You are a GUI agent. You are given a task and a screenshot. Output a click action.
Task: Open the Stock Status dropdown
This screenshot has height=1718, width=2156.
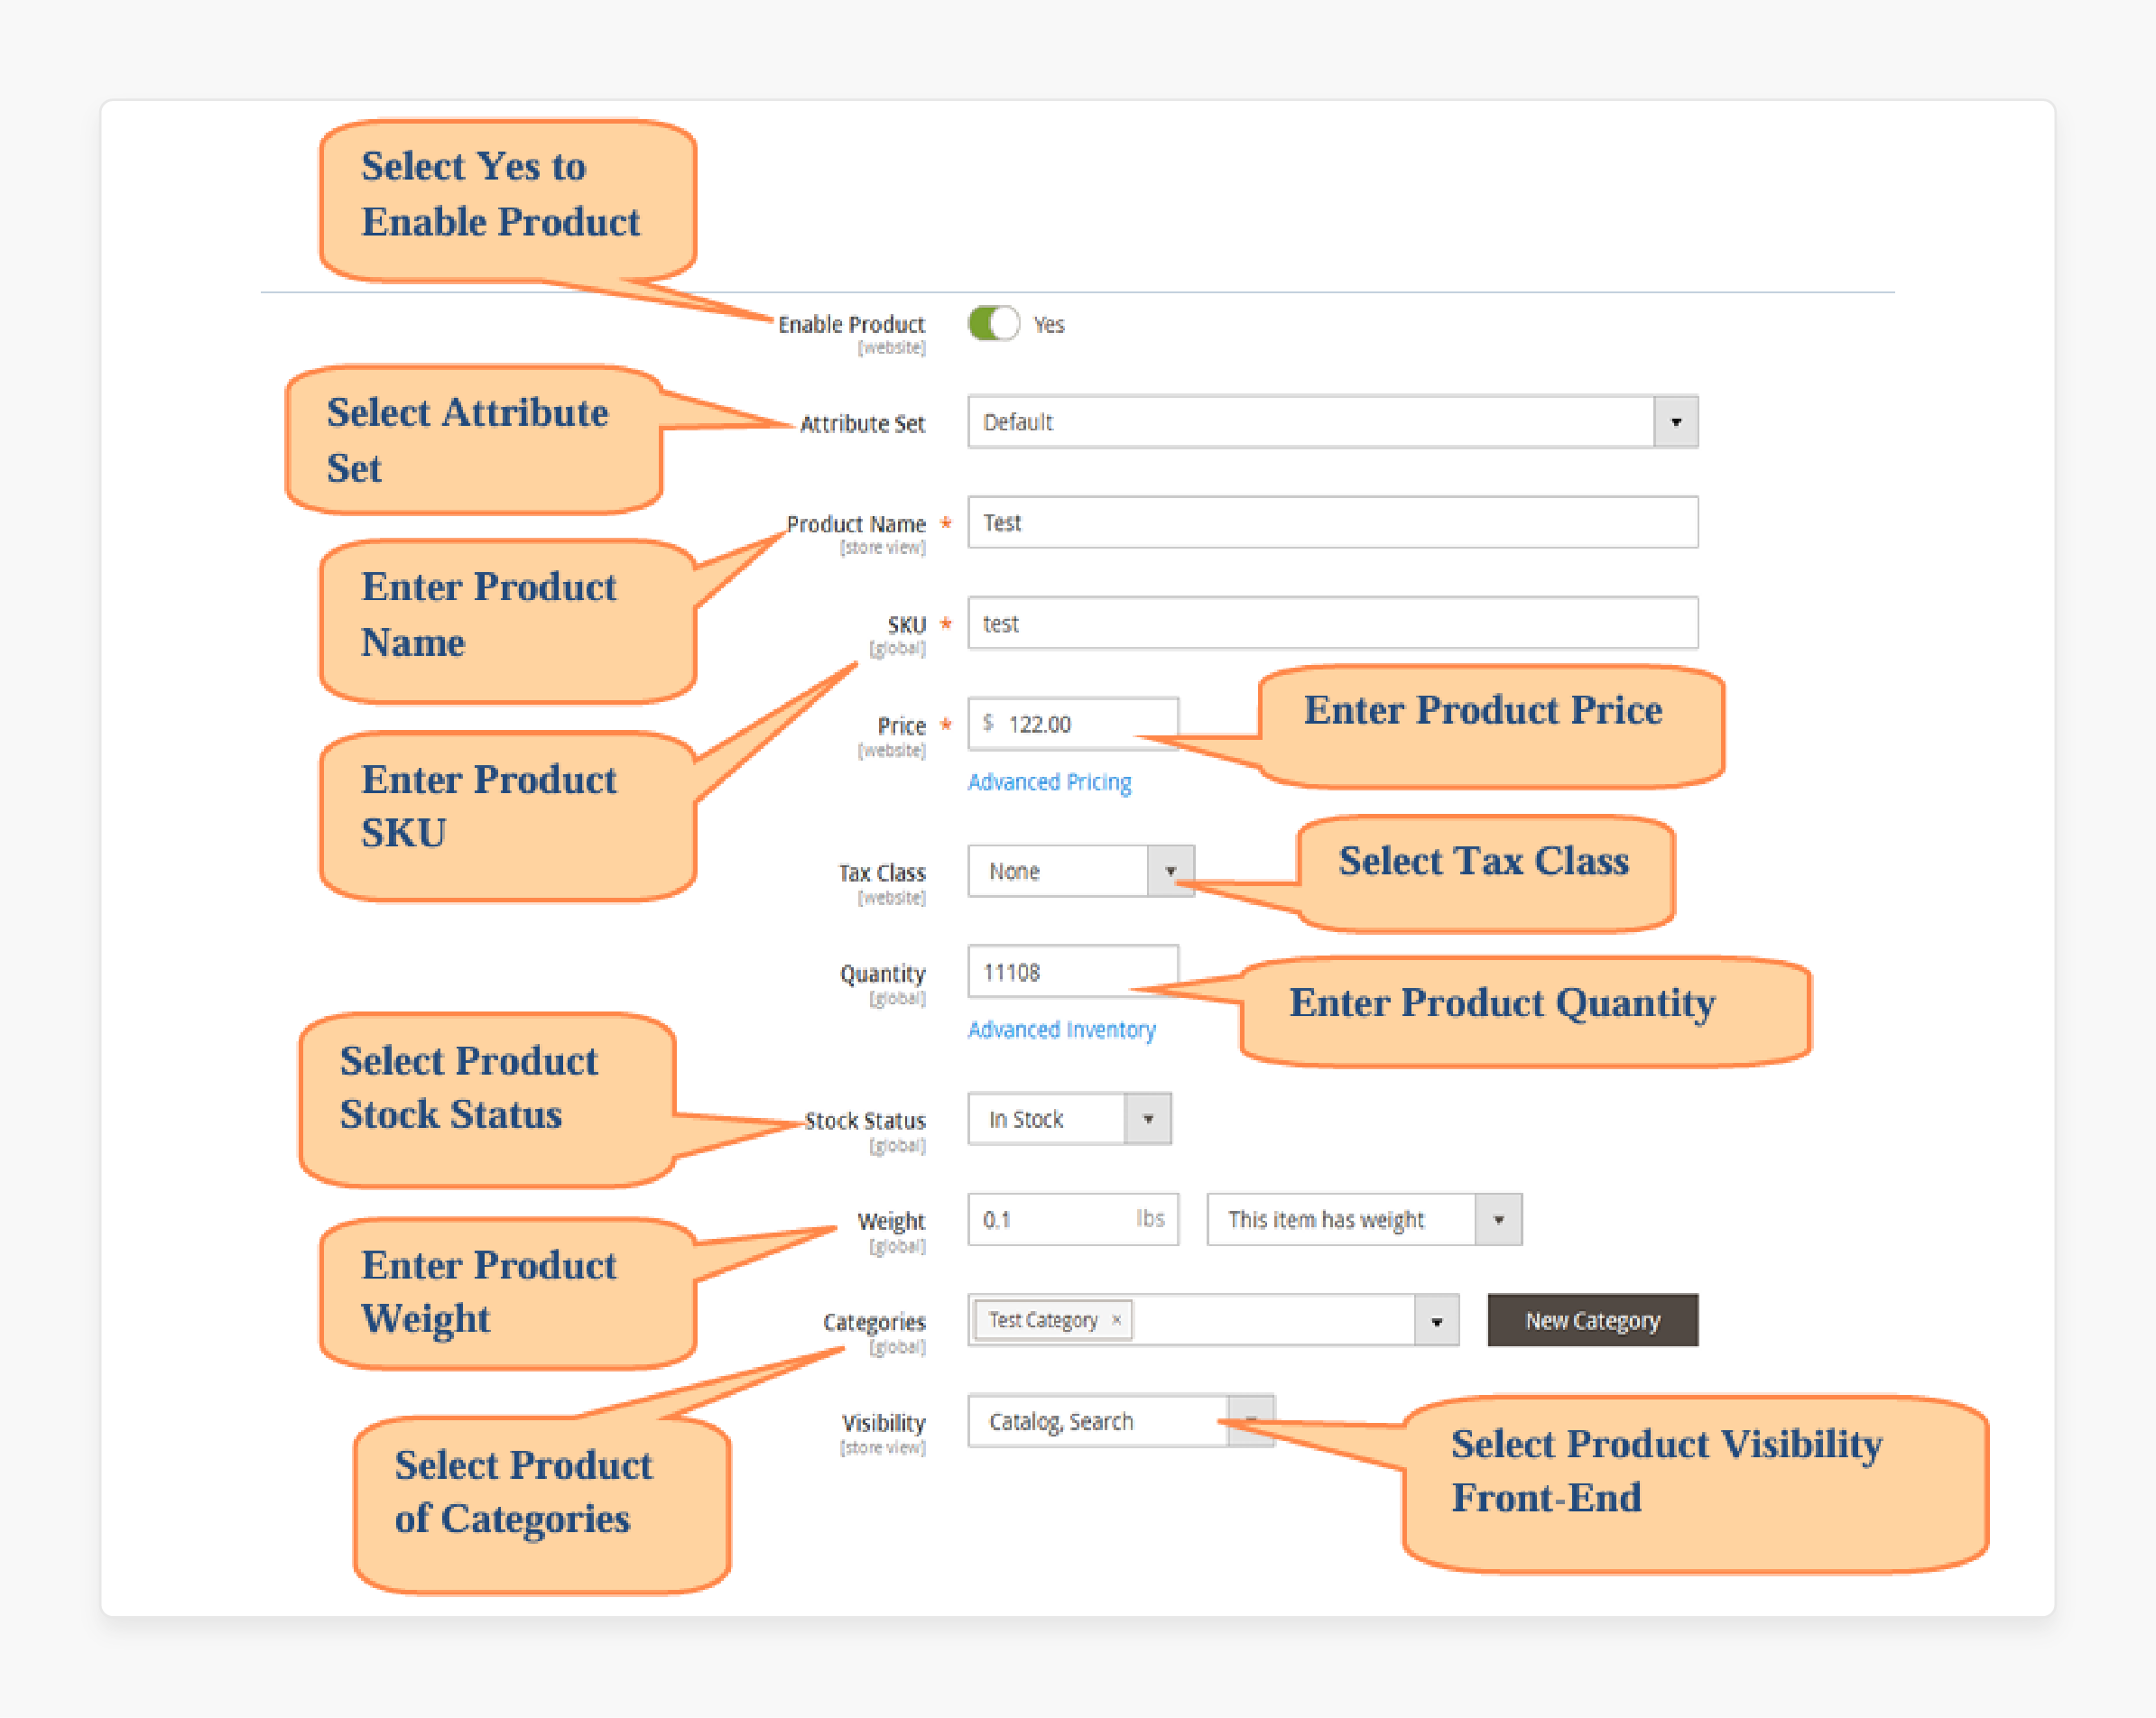[1069, 1118]
